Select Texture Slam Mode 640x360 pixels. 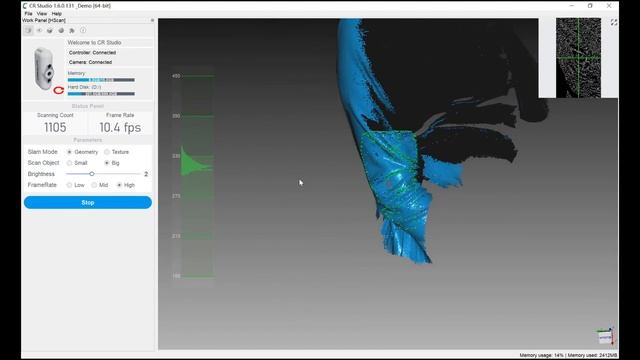pyautogui.click(x=107, y=152)
